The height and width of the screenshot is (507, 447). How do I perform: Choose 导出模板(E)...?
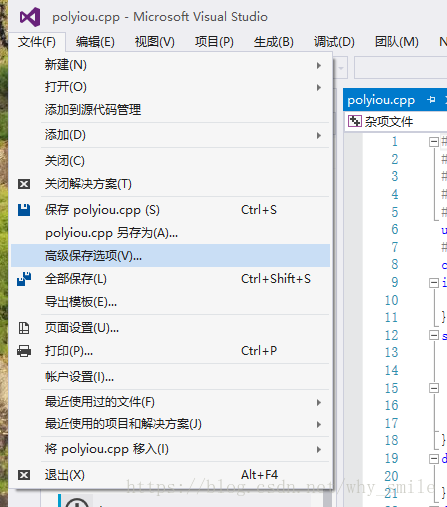pos(170,302)
